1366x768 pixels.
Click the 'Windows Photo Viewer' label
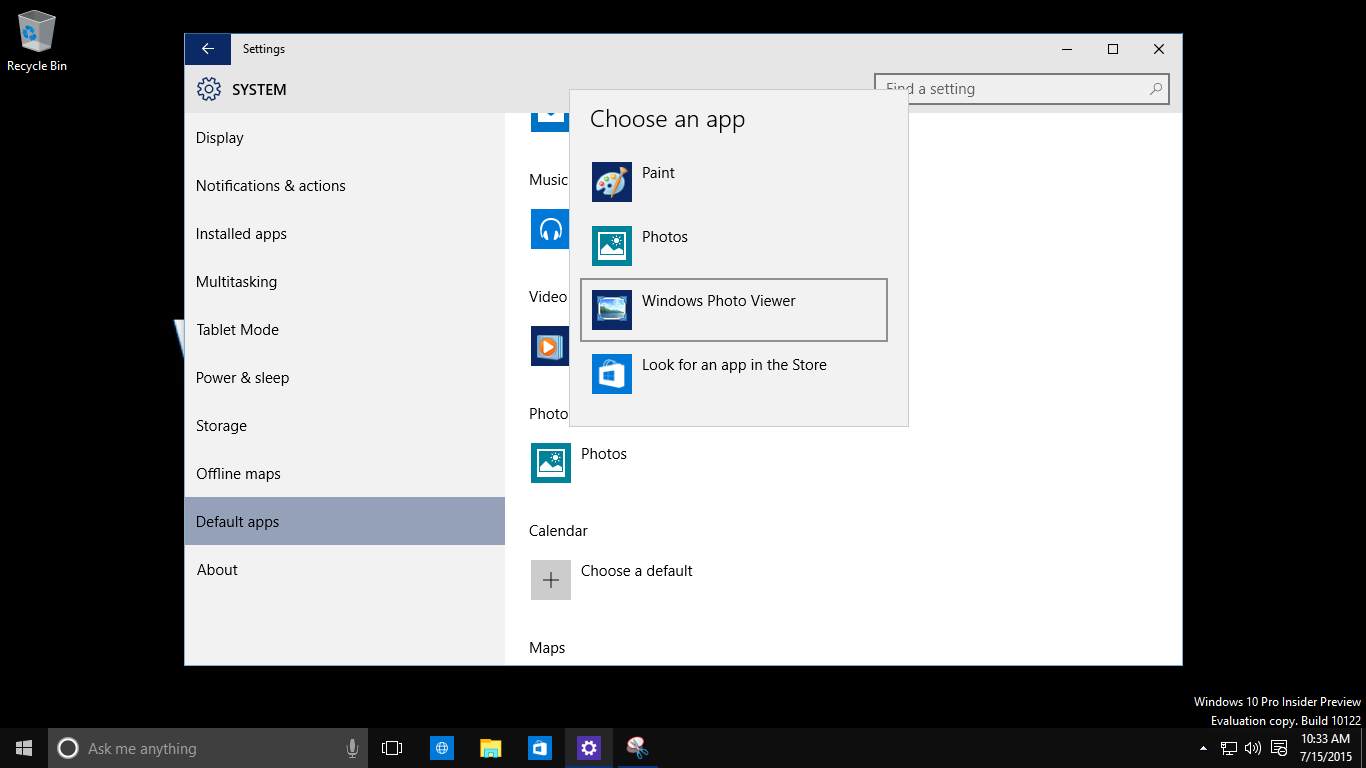pos(719,301)
